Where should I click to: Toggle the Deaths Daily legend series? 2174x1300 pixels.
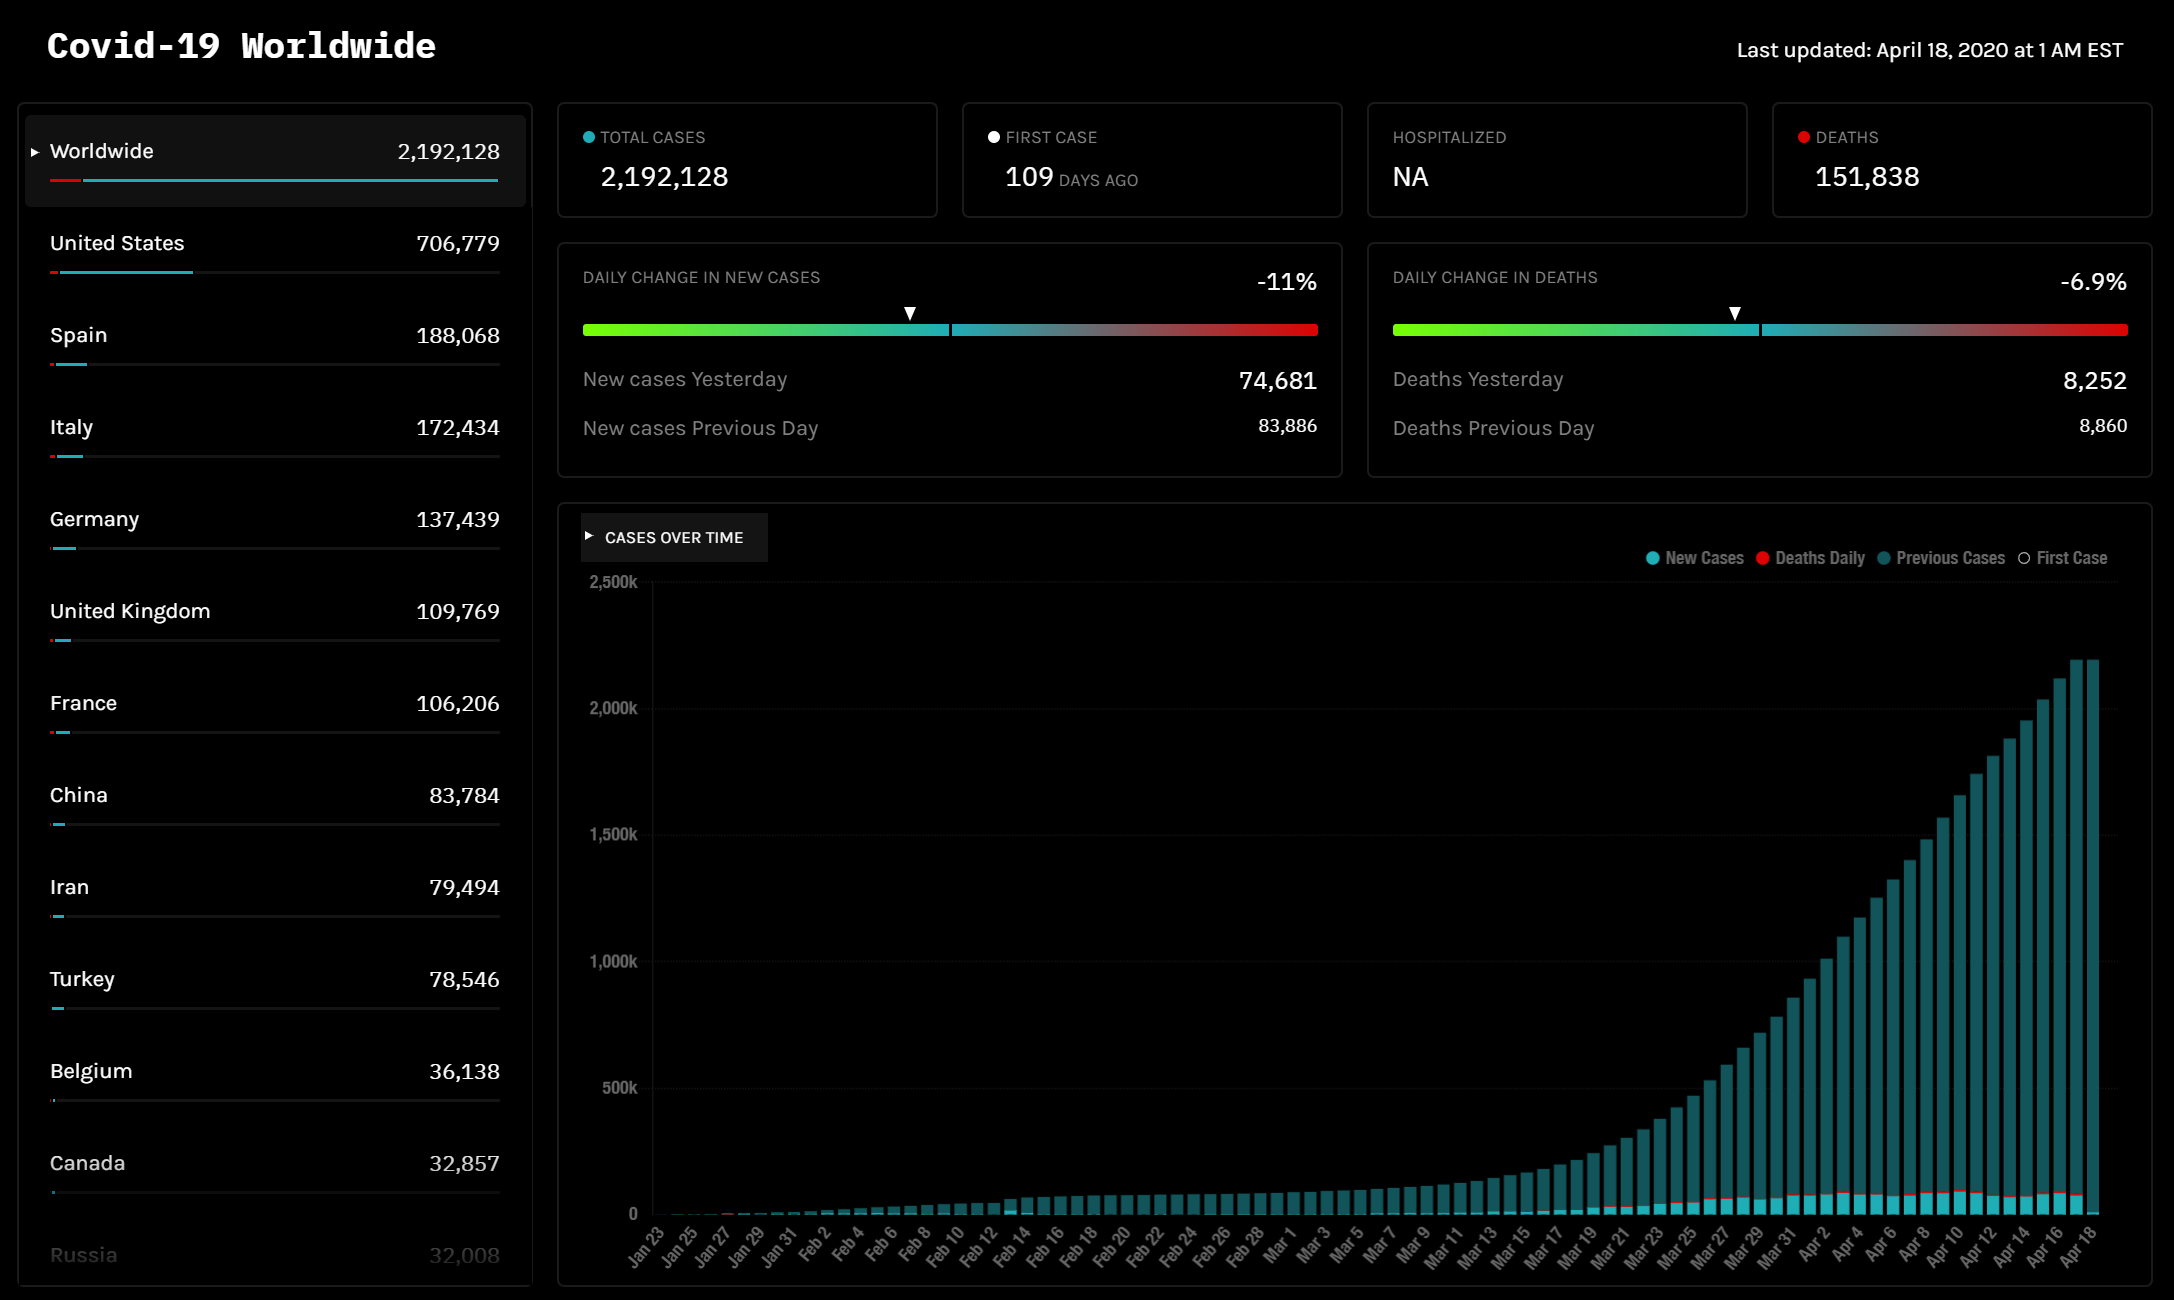coord(1811,558)
